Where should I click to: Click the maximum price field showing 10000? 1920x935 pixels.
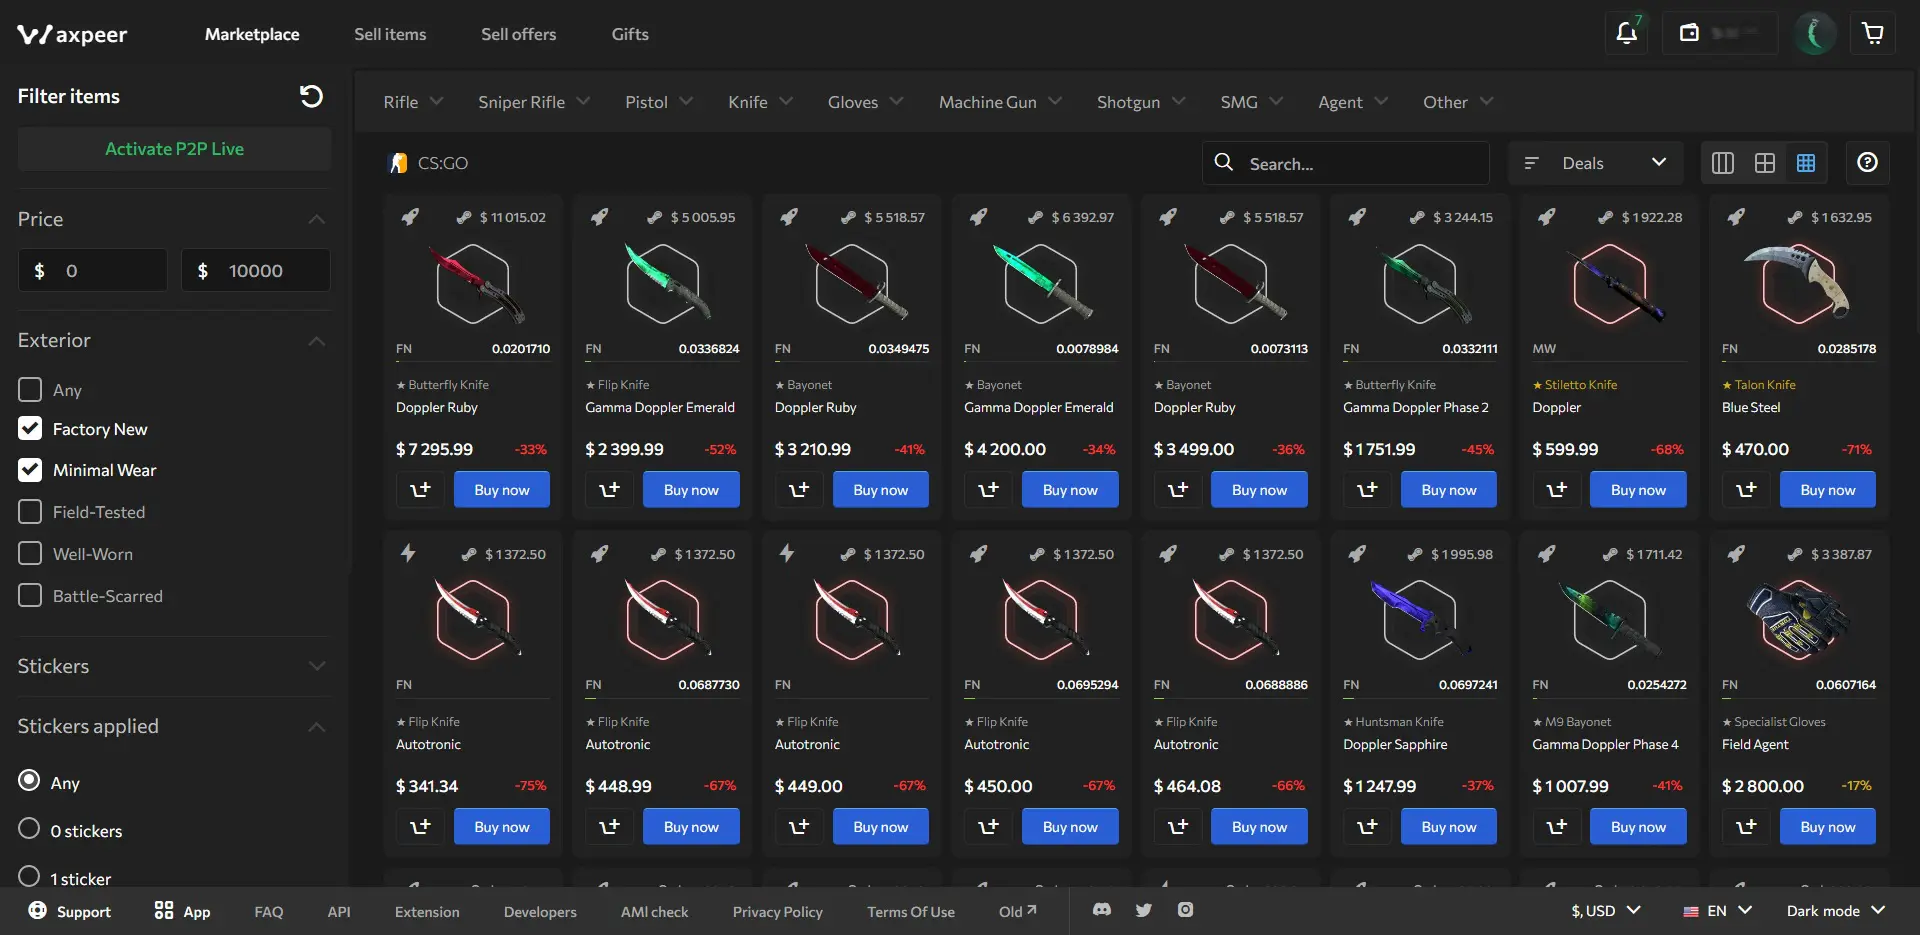256,270
